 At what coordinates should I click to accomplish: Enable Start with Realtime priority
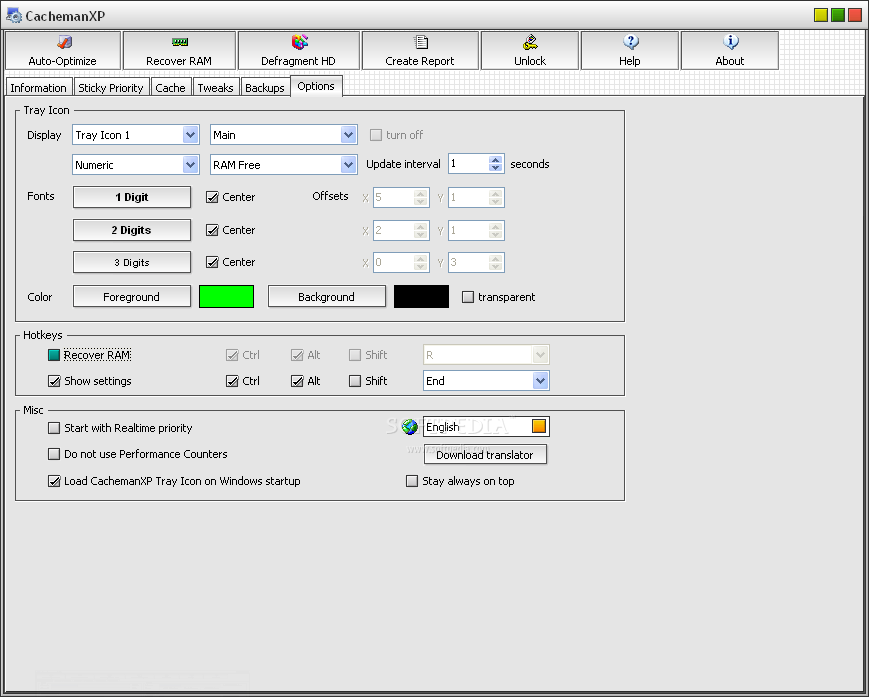click(54, 428)
